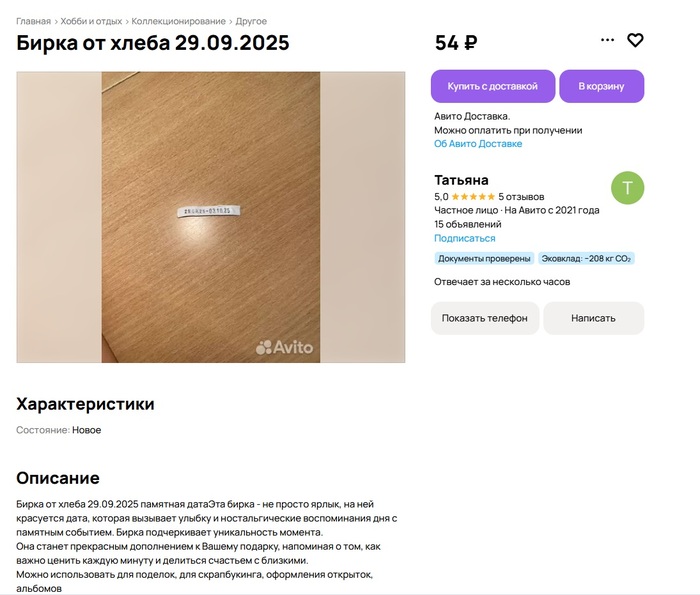The image size is (700, 595).
Task: Add item via В корзину button
Action: (601, 86)
